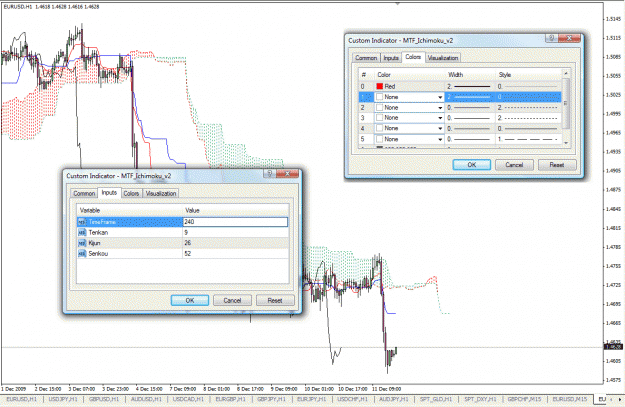Viewport: 625px width, 407px height.
Task: Switch to the EURUSD,M15 chart tab
Action: click(x=570, y=399)
